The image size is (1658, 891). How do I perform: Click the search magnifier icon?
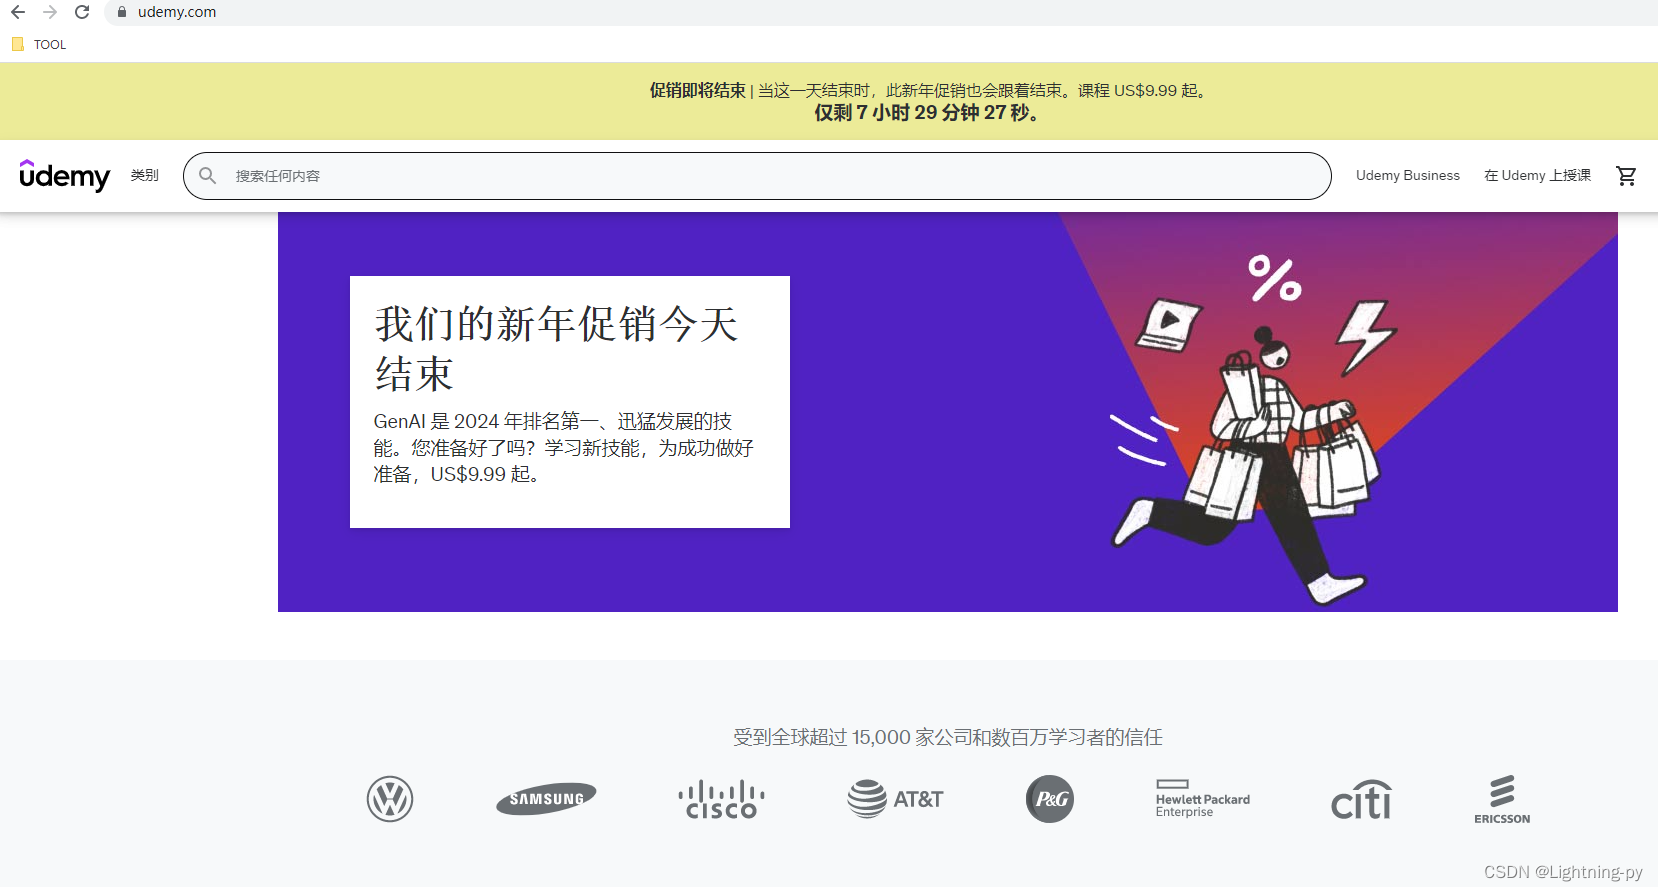207,176
